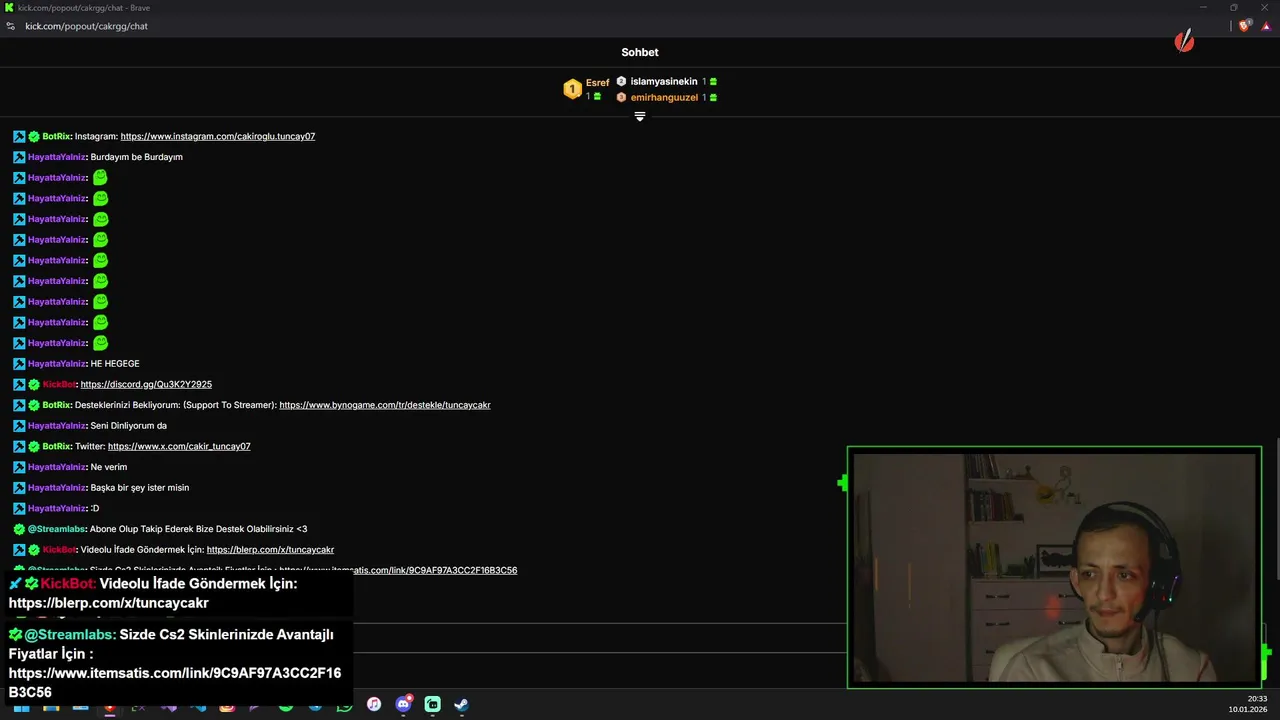The height and width of the screenshot is (720, 1280).
Task: Click HayattaYalniz on ':D' message
Action: [57, 508]
